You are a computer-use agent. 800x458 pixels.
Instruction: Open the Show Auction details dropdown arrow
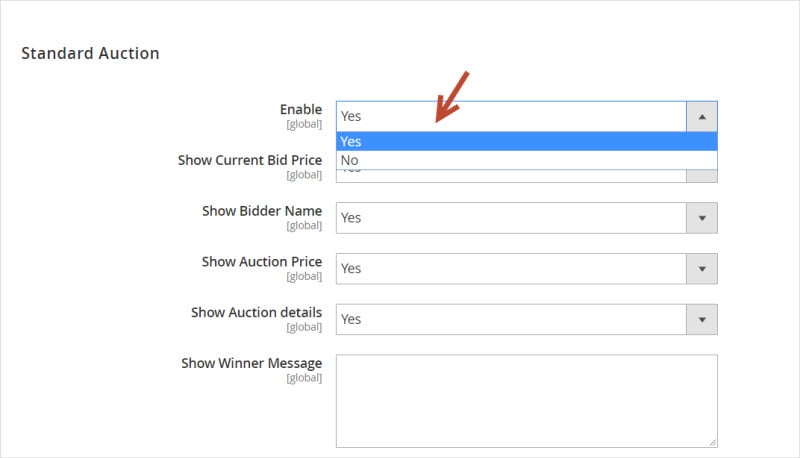coord(702,319)
